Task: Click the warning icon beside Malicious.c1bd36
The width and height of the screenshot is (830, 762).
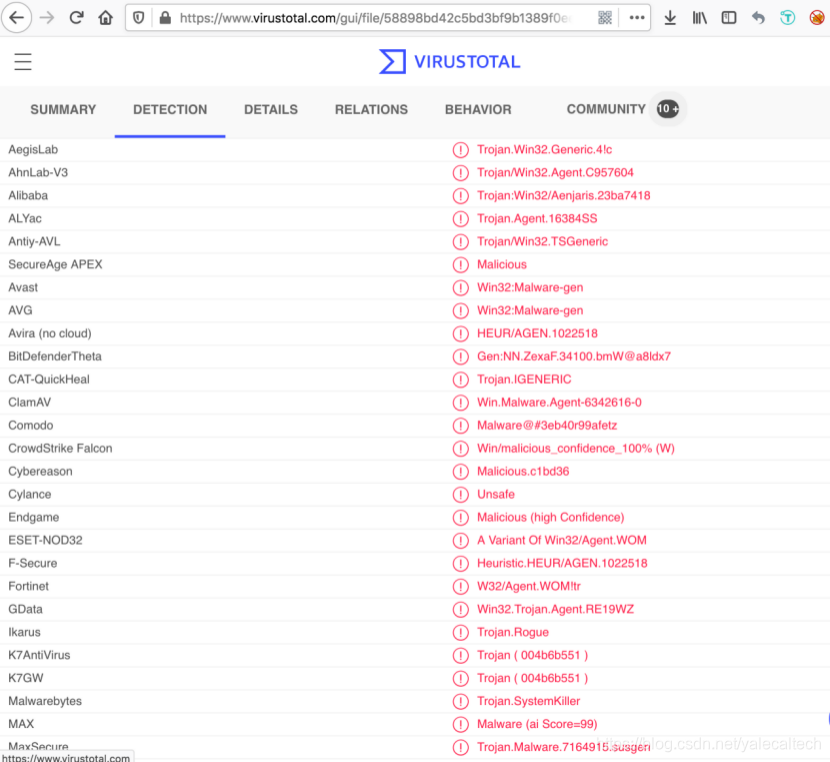Action: (461, 471)
